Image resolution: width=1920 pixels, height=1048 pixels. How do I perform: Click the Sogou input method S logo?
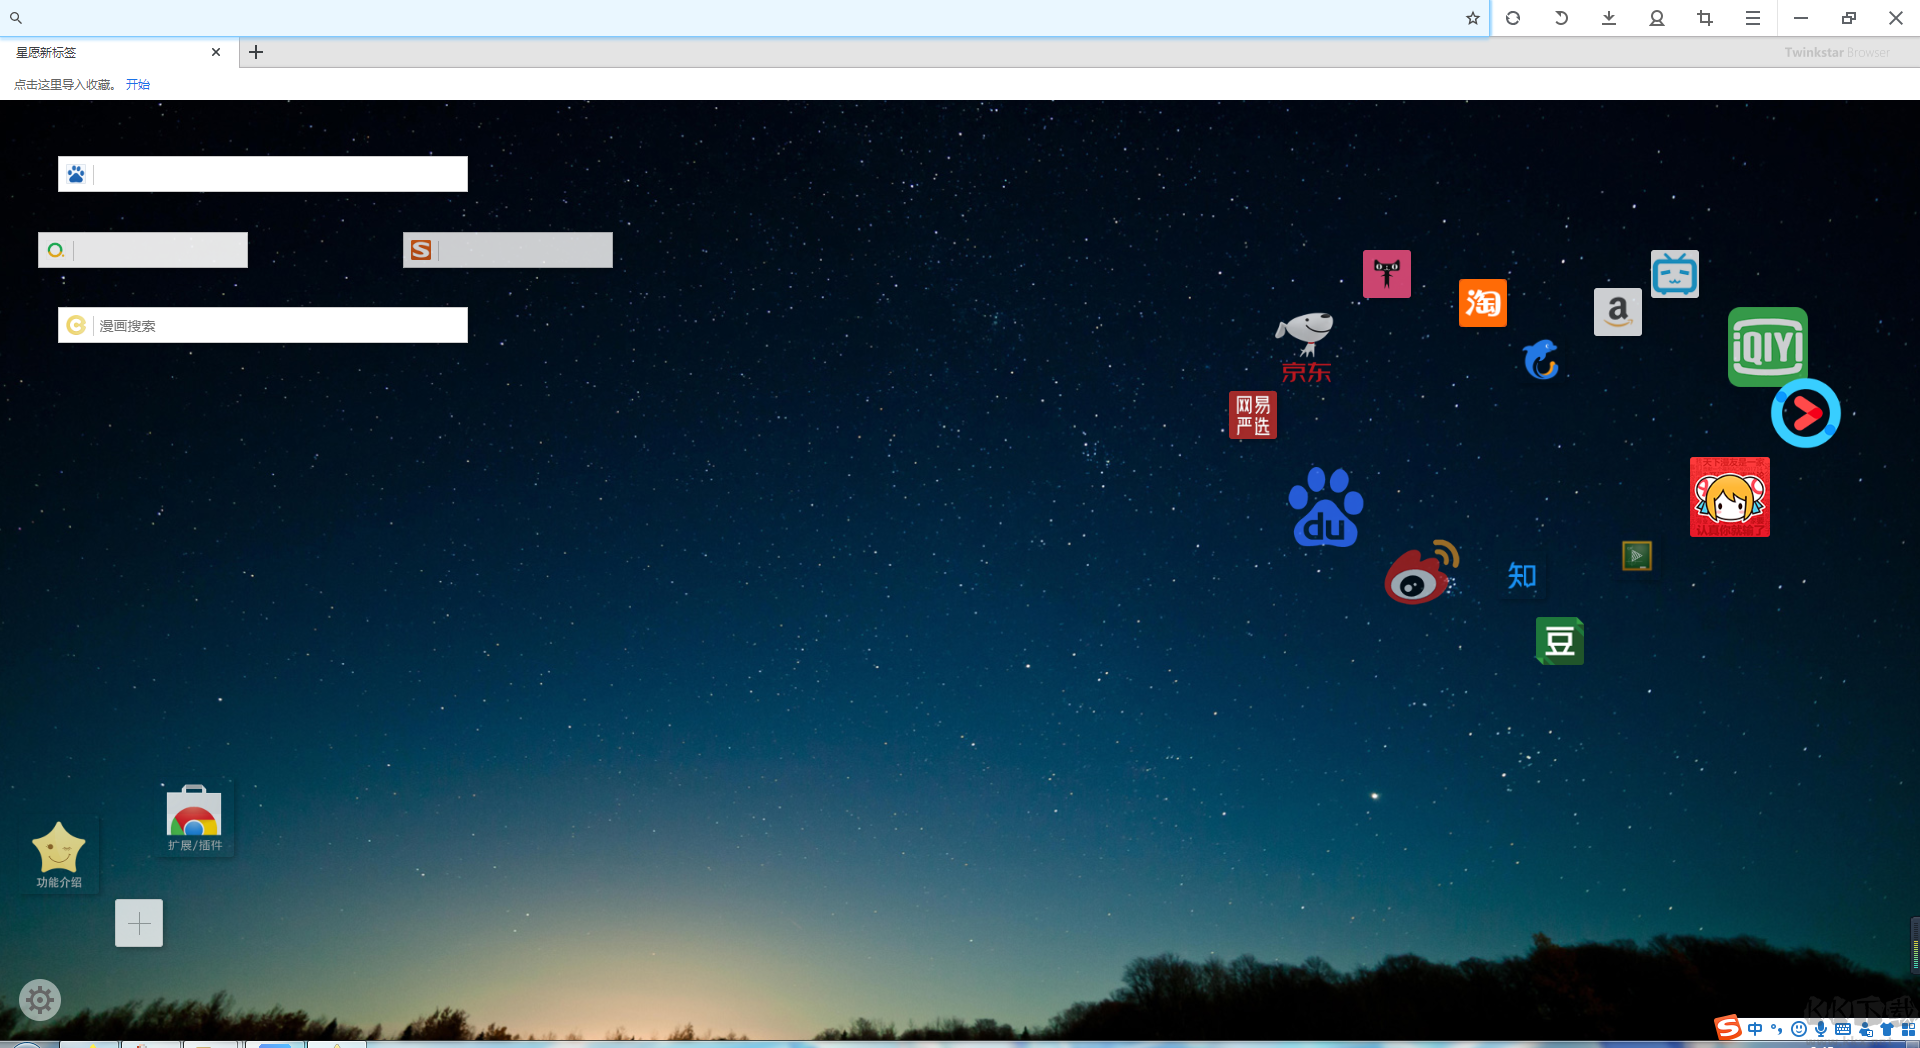click(x=1728, y=1028)
